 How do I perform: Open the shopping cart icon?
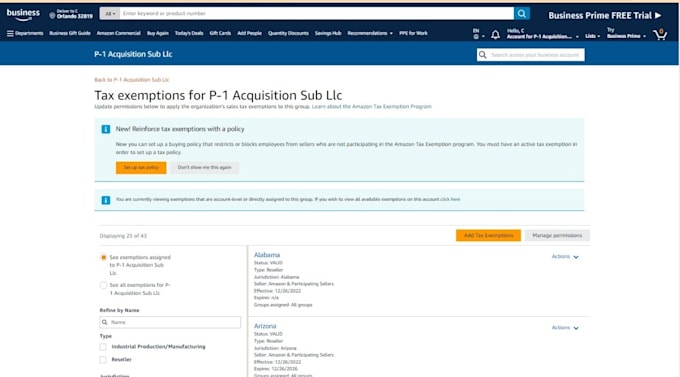(x=660, y=34)
